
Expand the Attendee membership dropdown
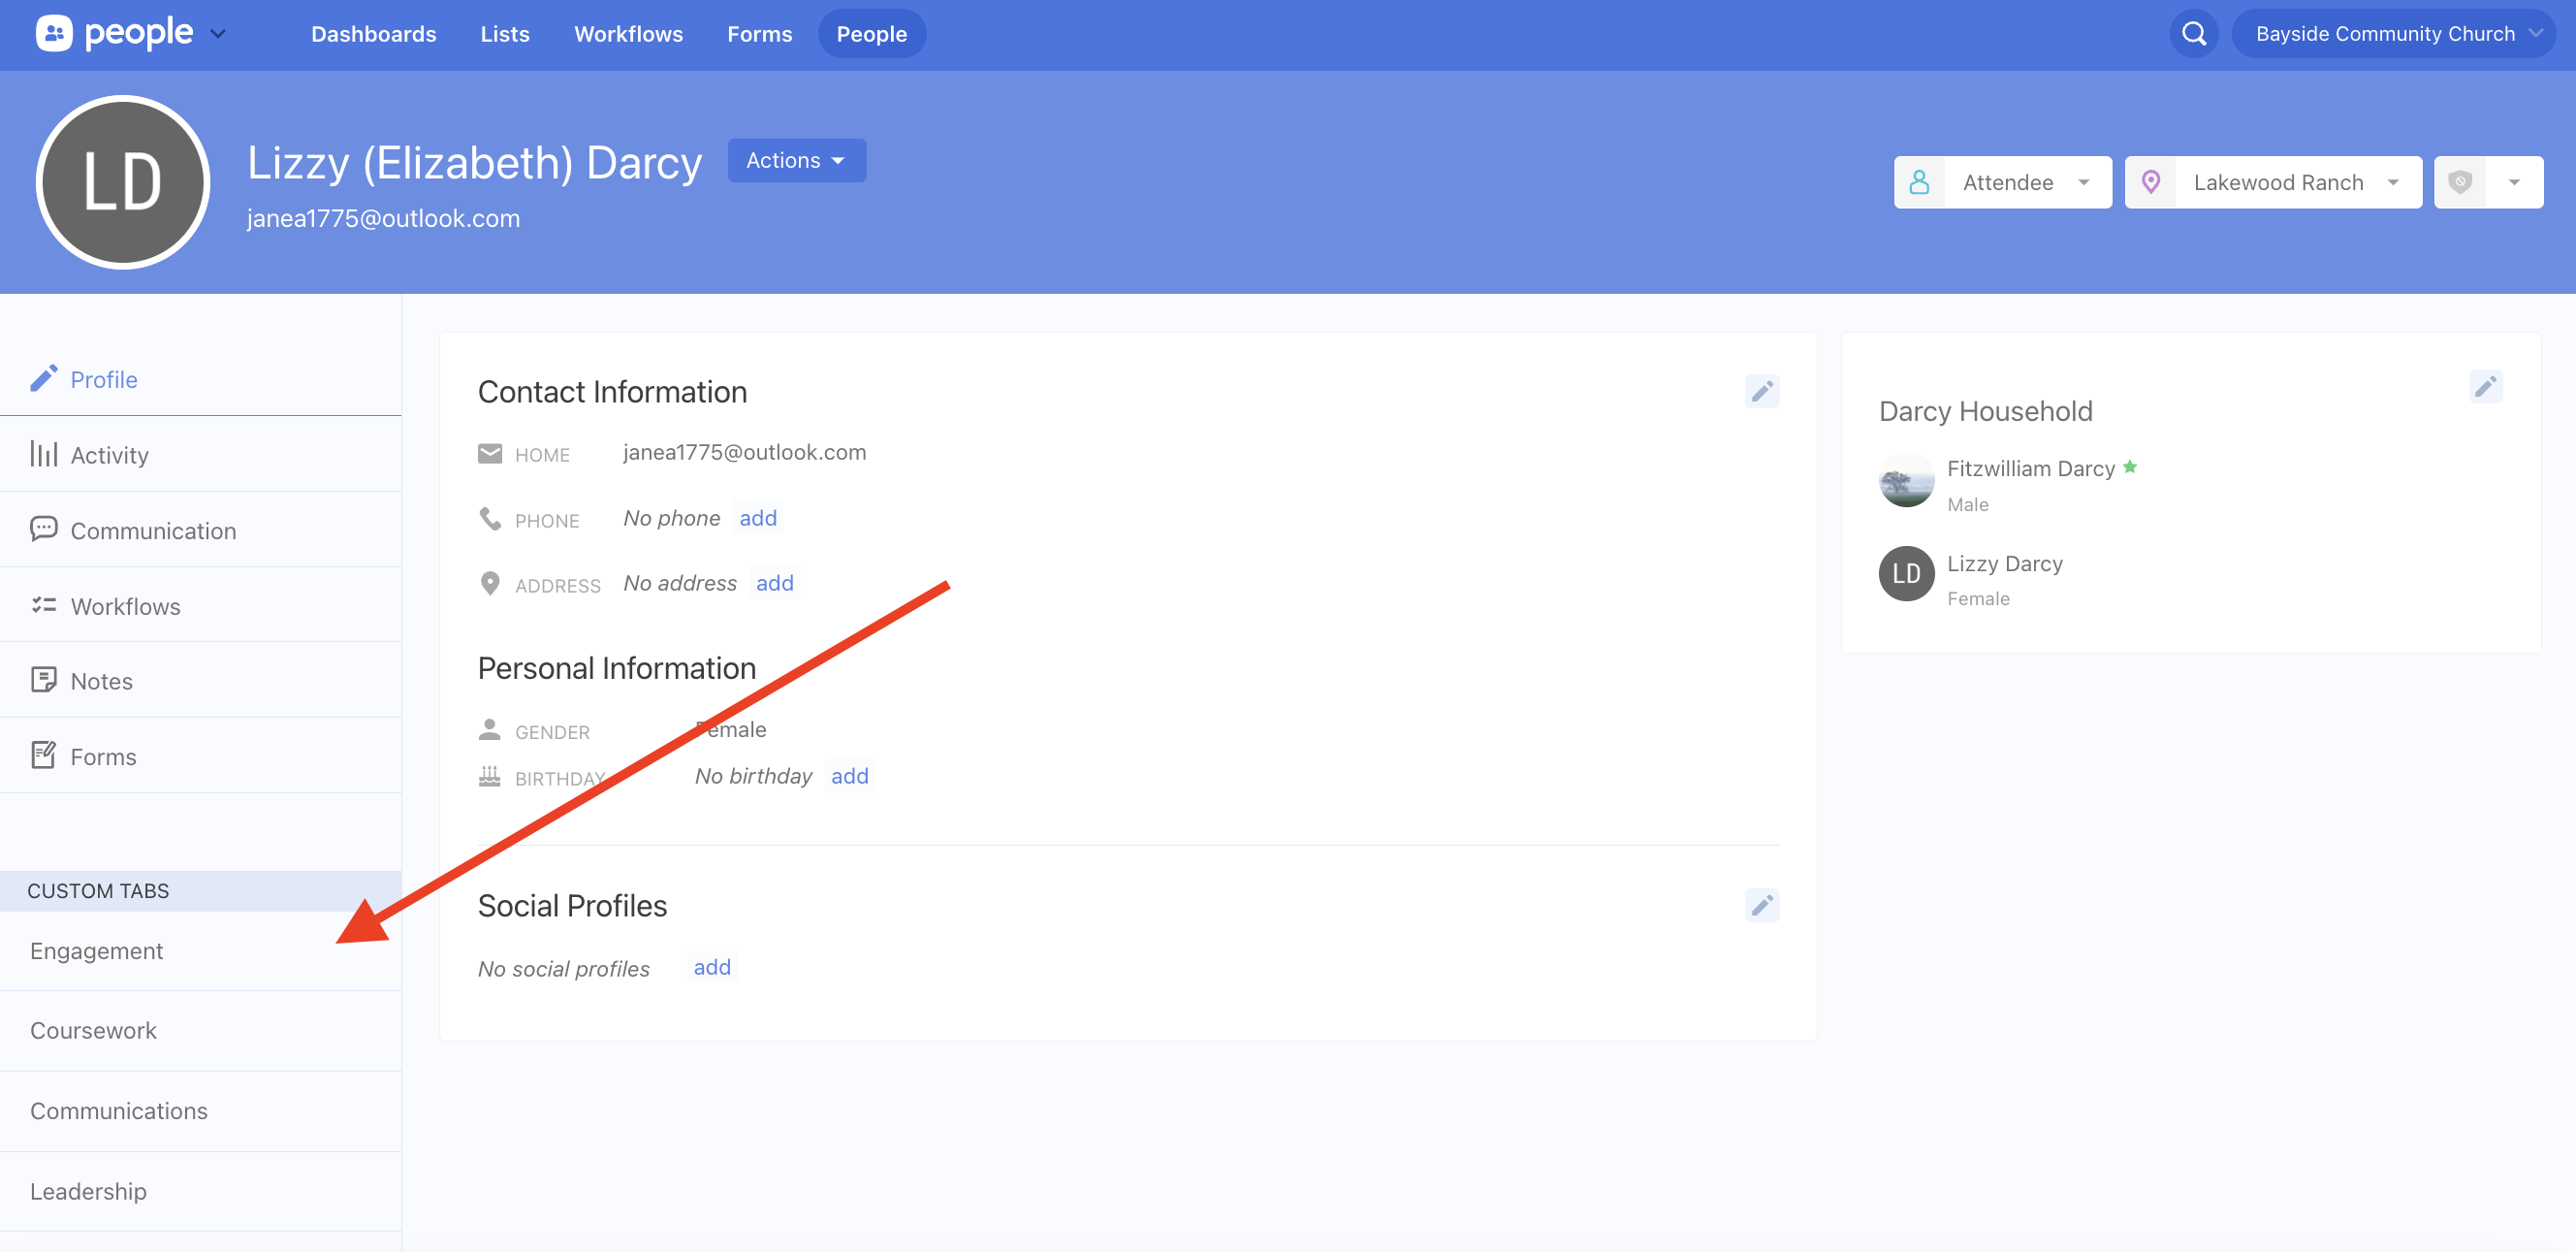(x=2002, y=182)
